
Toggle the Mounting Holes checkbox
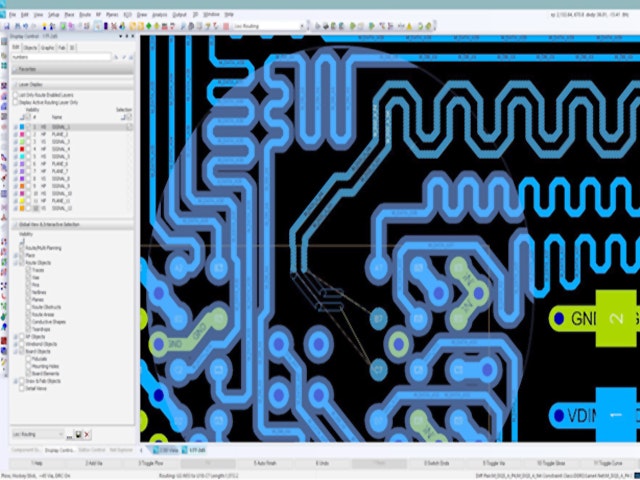[28, 366]
